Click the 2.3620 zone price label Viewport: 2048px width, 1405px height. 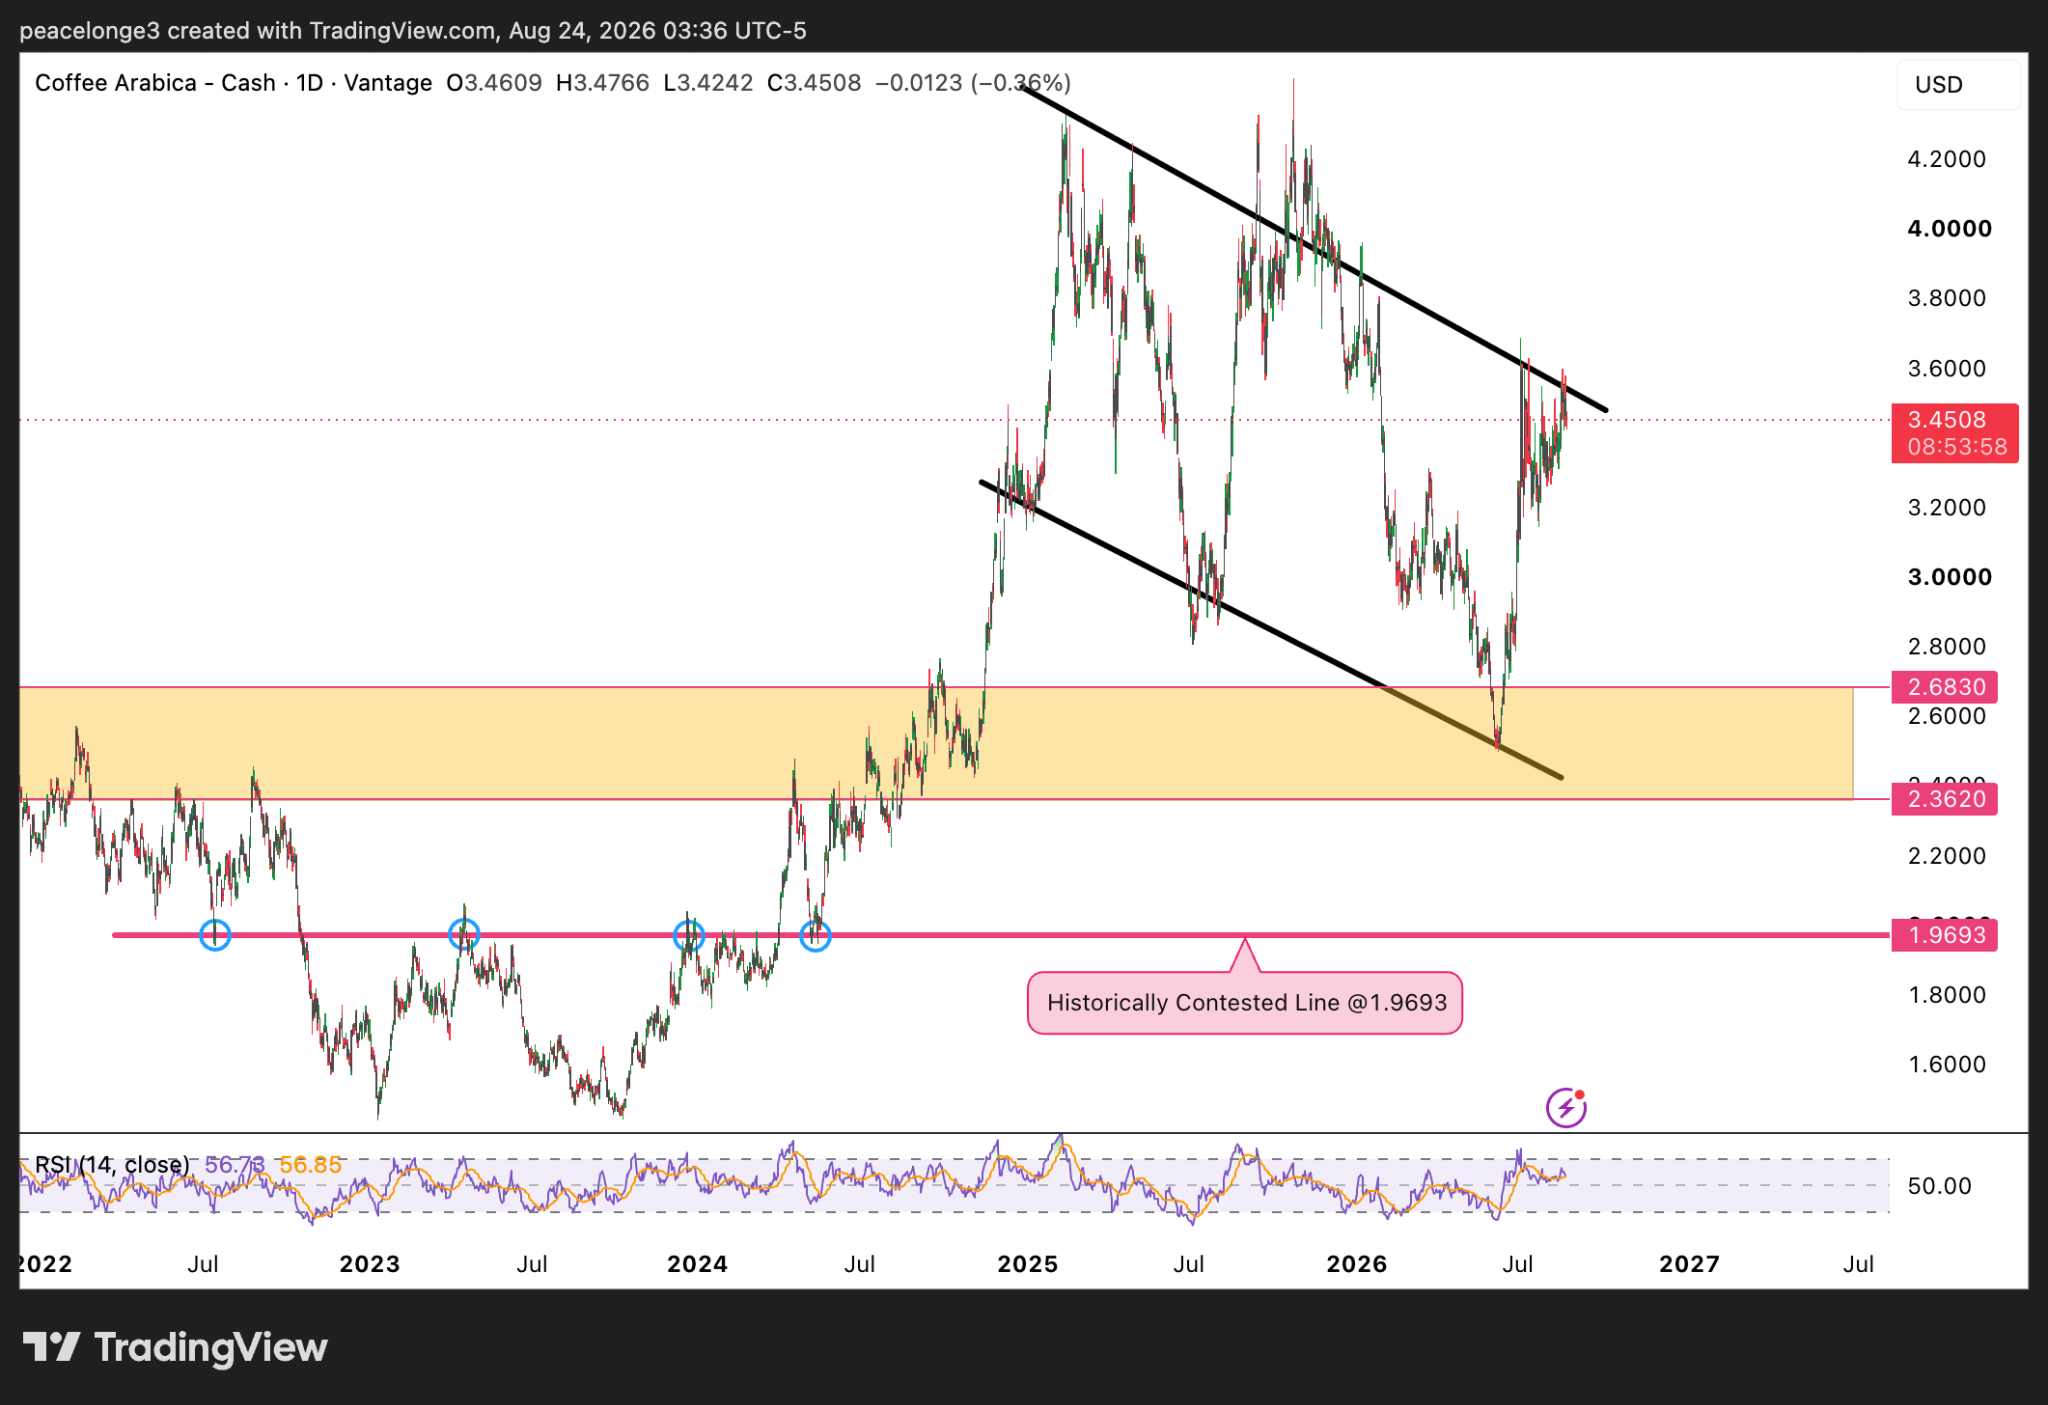coord(1945,799)
